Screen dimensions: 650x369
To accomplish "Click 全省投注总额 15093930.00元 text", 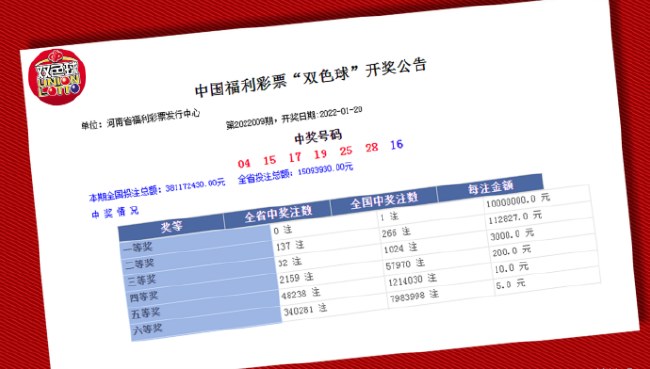I will [295, 173].
